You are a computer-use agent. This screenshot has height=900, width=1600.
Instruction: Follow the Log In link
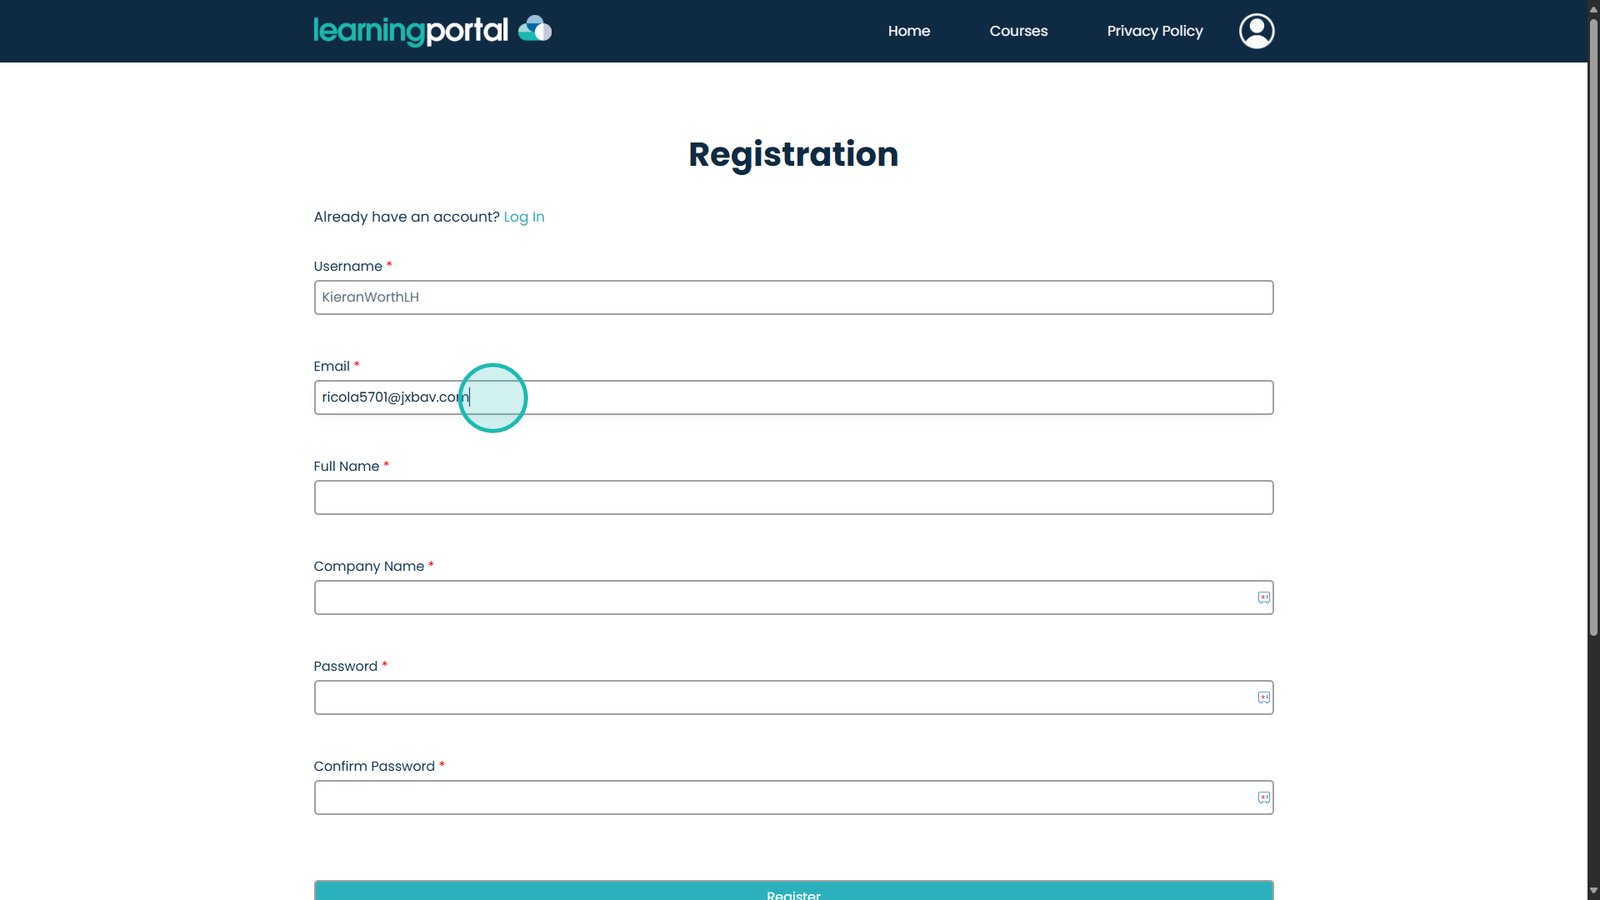524,217
